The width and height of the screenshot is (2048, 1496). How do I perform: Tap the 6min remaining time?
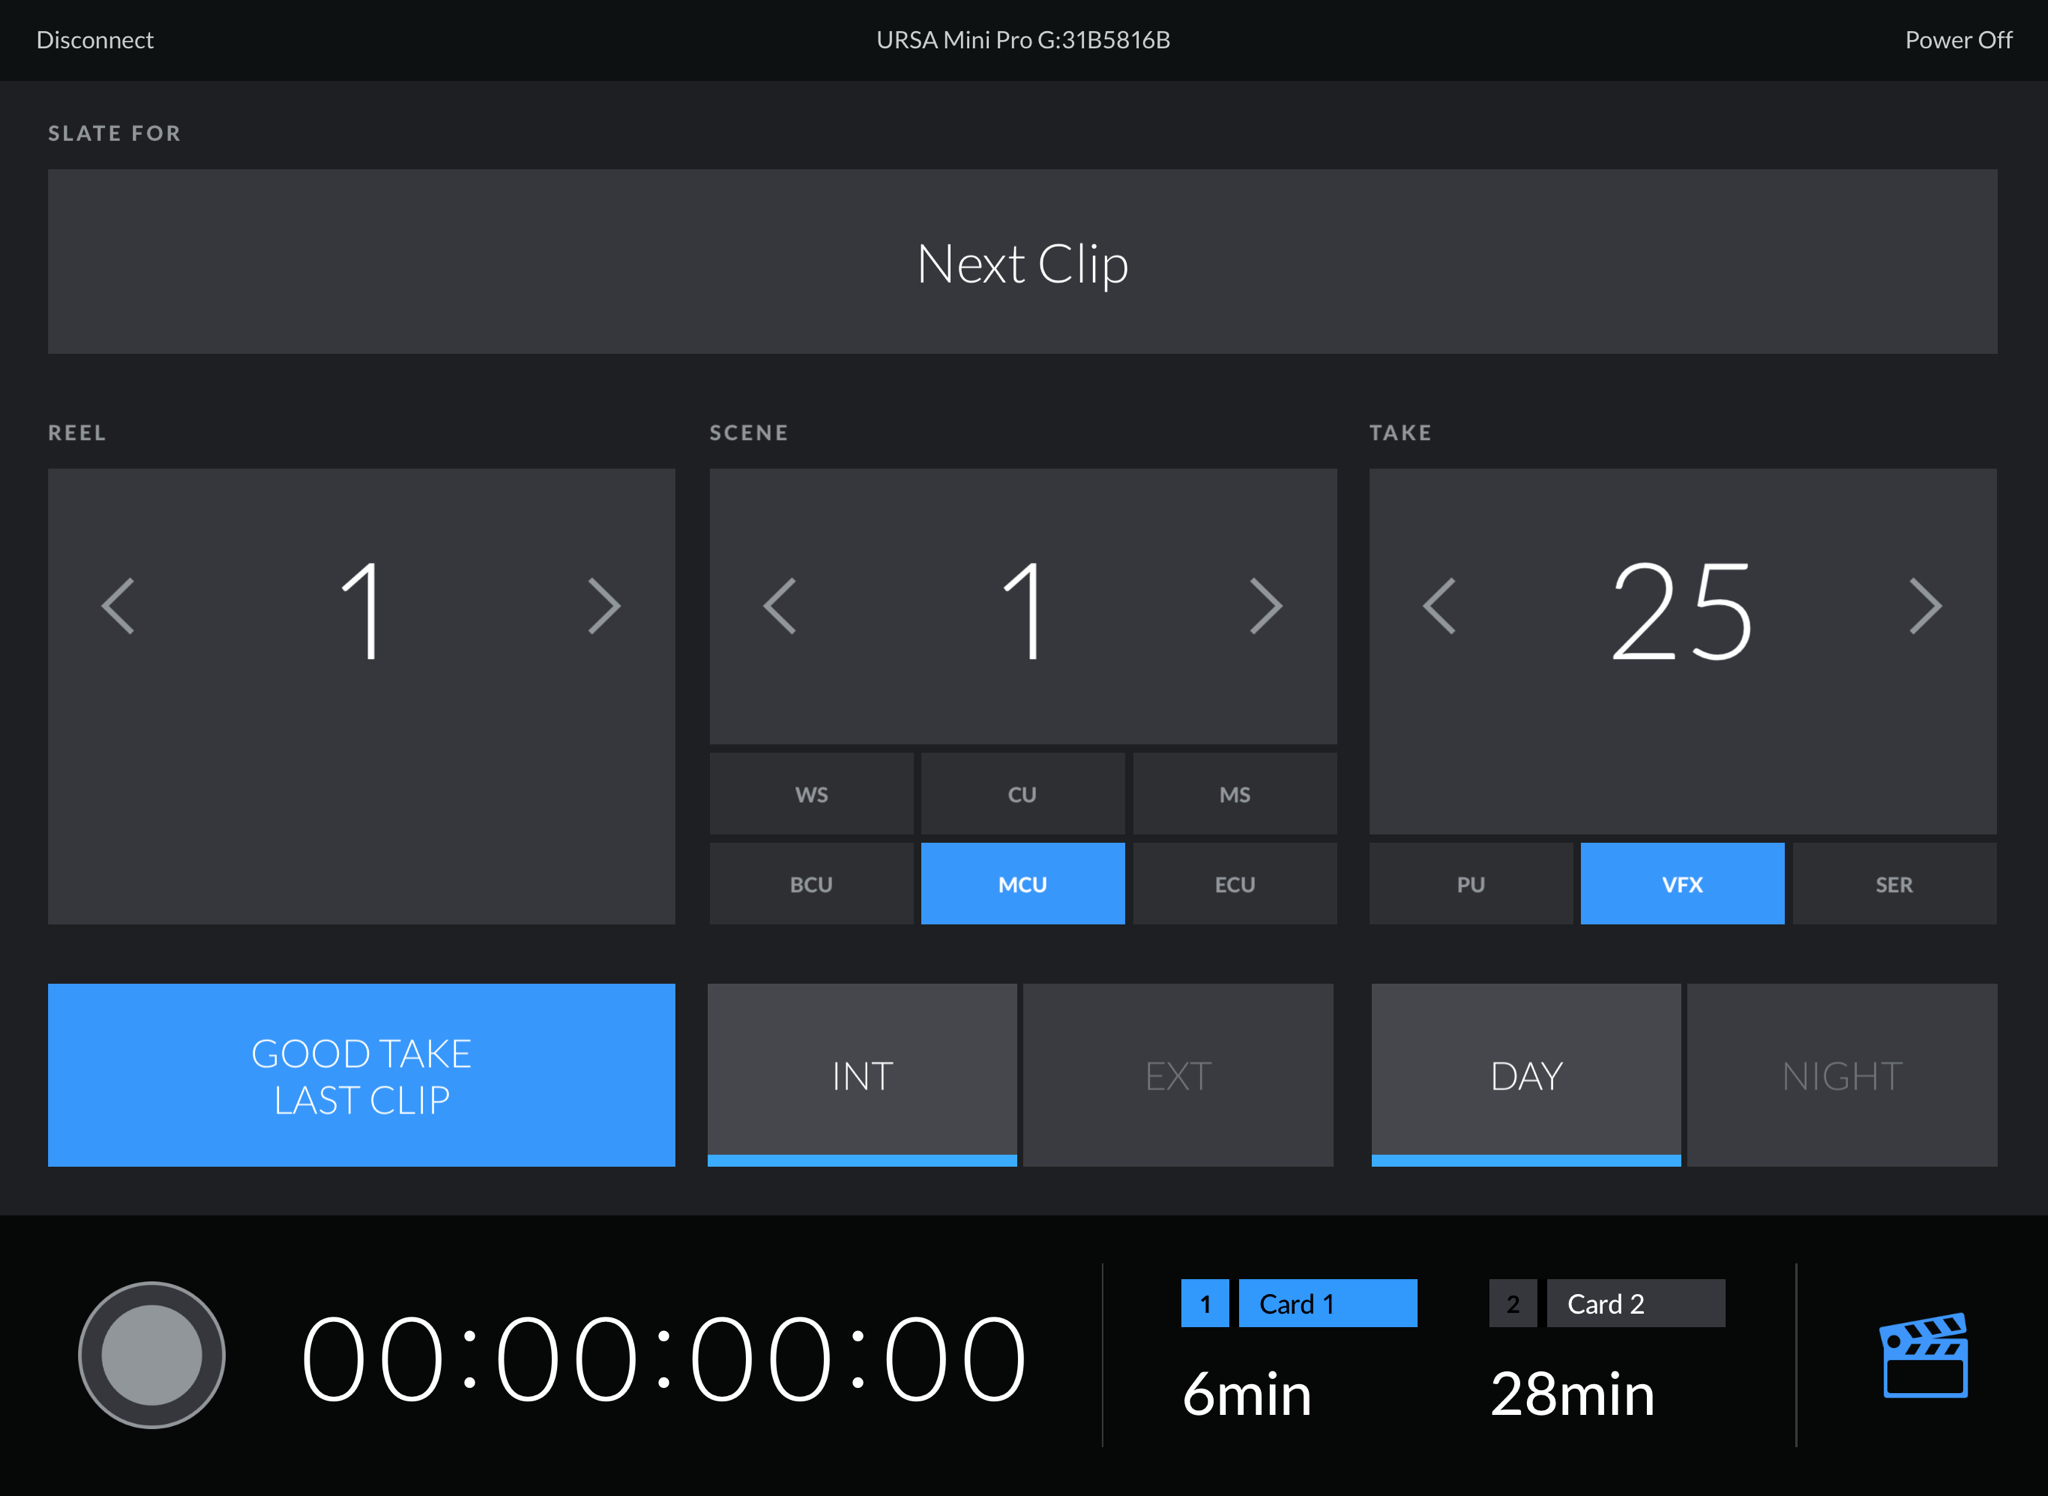[x=1246, y=1394]
